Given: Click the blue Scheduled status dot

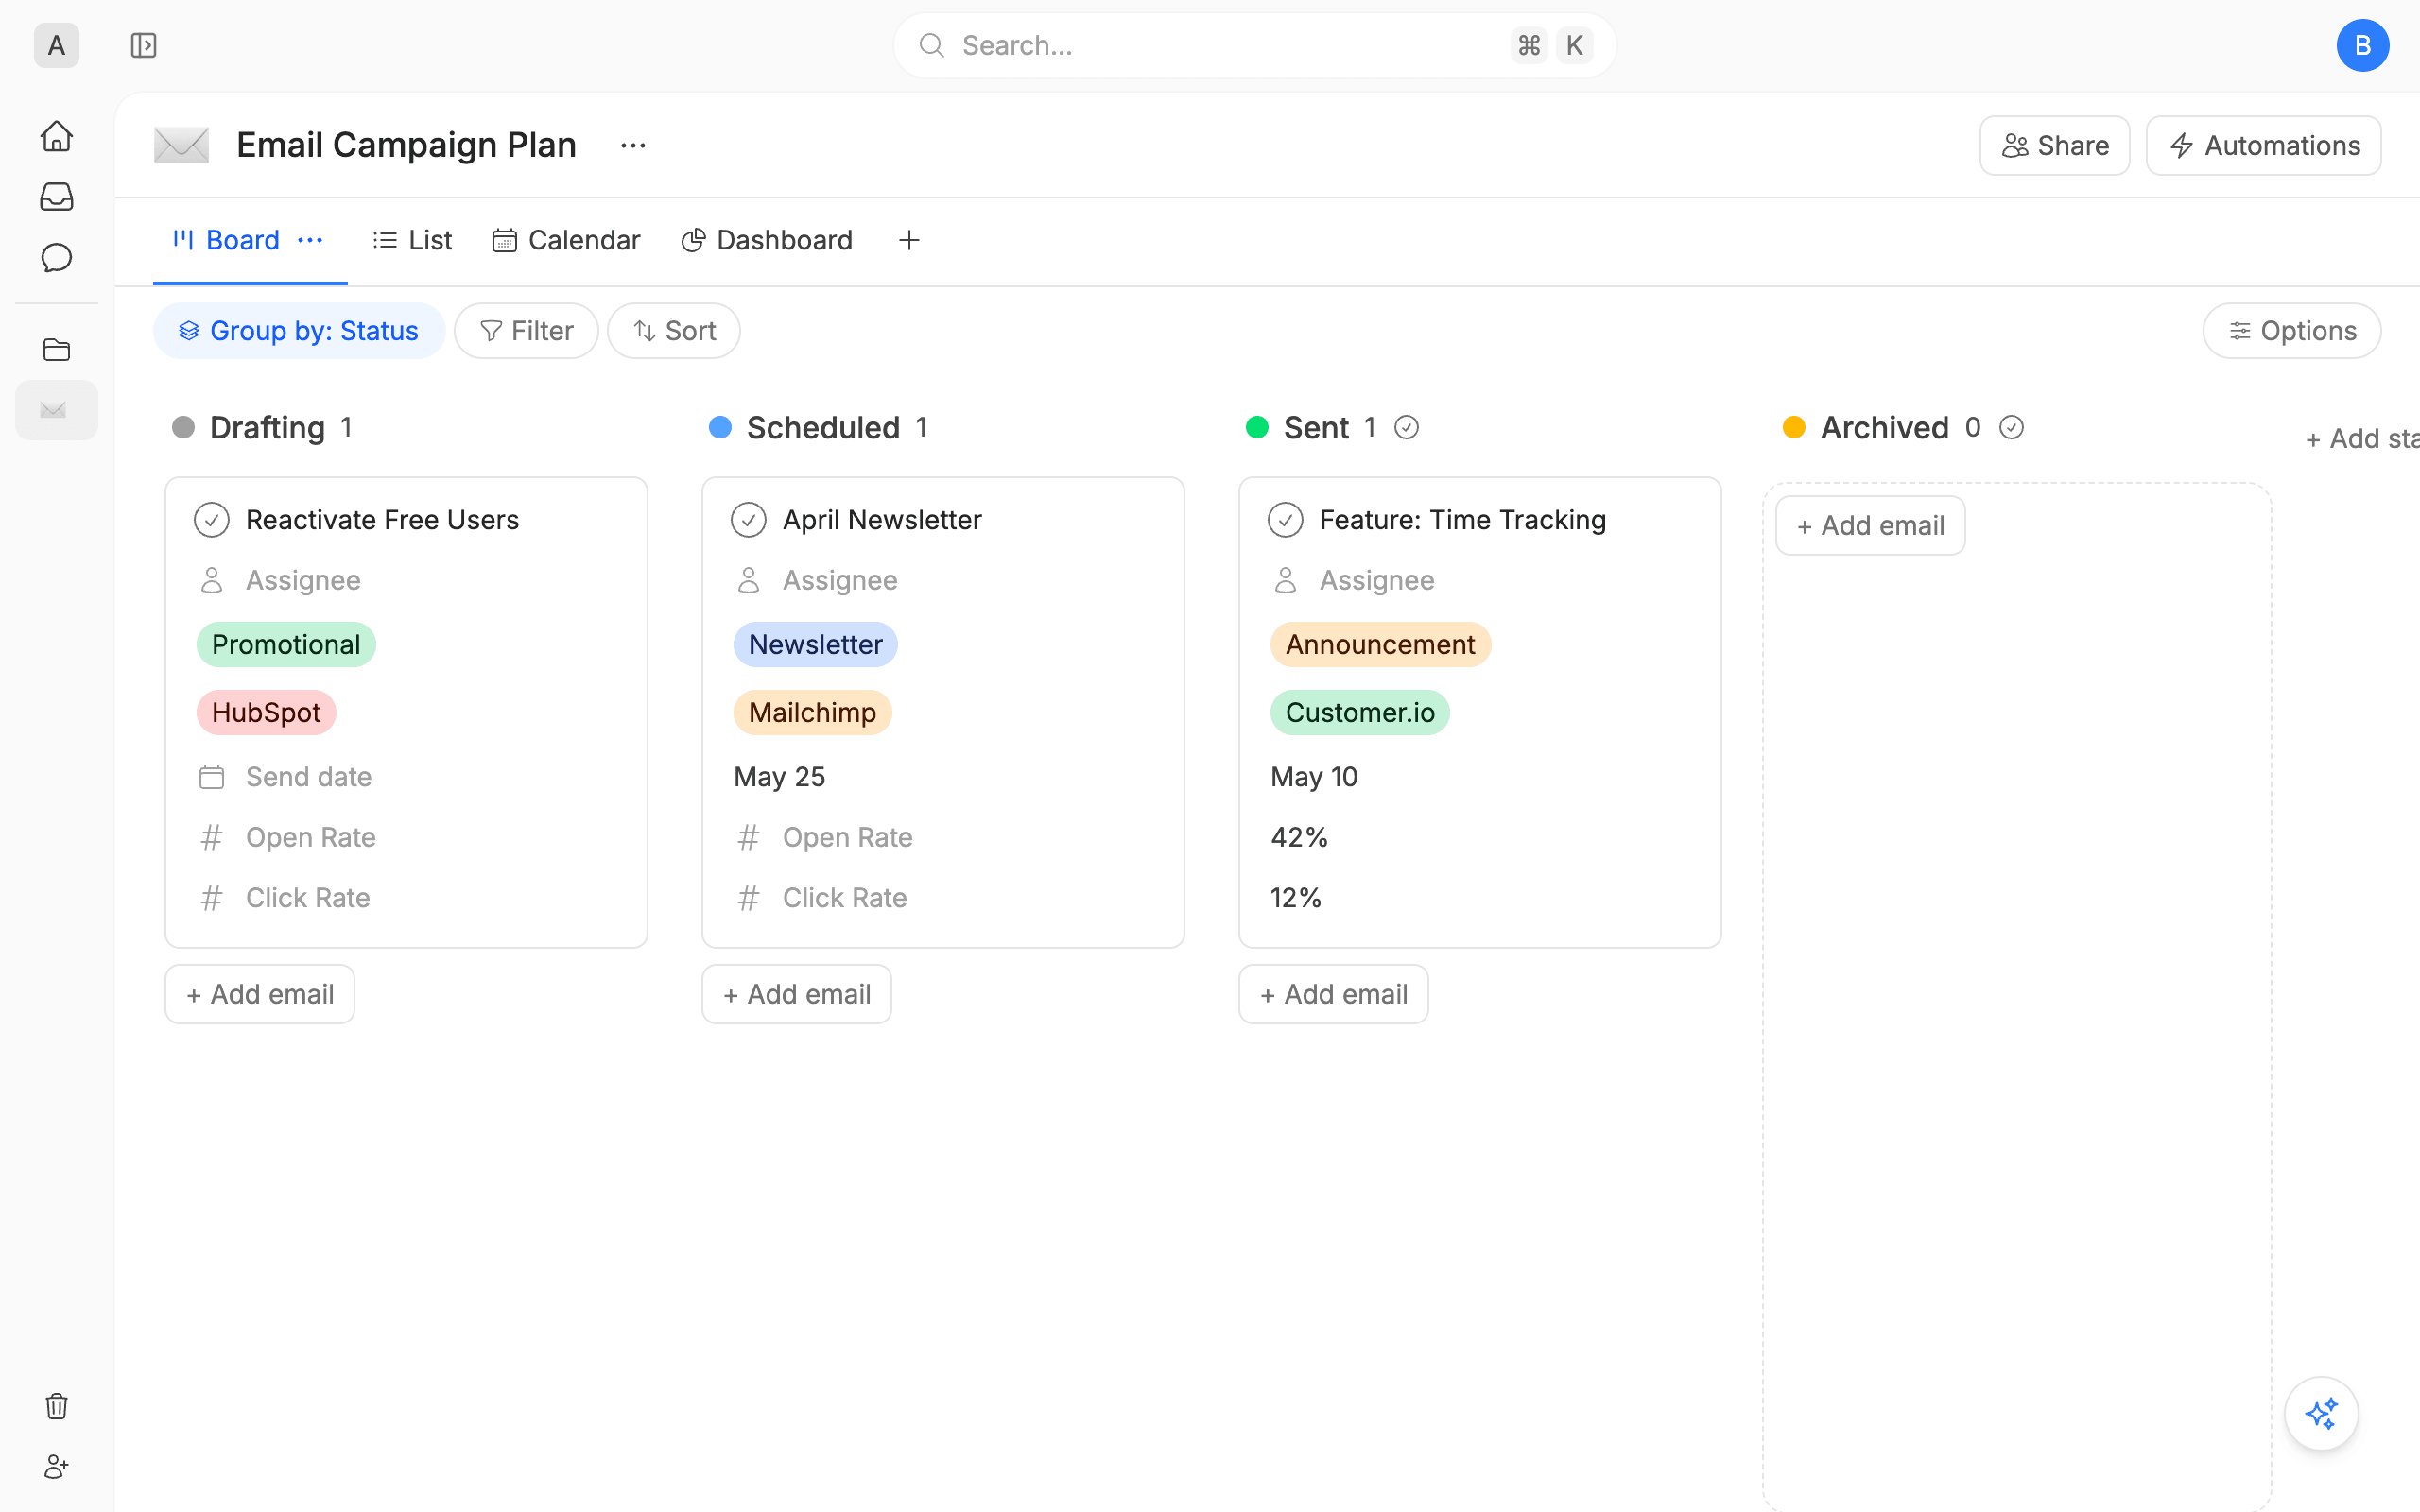Looking at the screenshot, I should (x=720, y=428).
